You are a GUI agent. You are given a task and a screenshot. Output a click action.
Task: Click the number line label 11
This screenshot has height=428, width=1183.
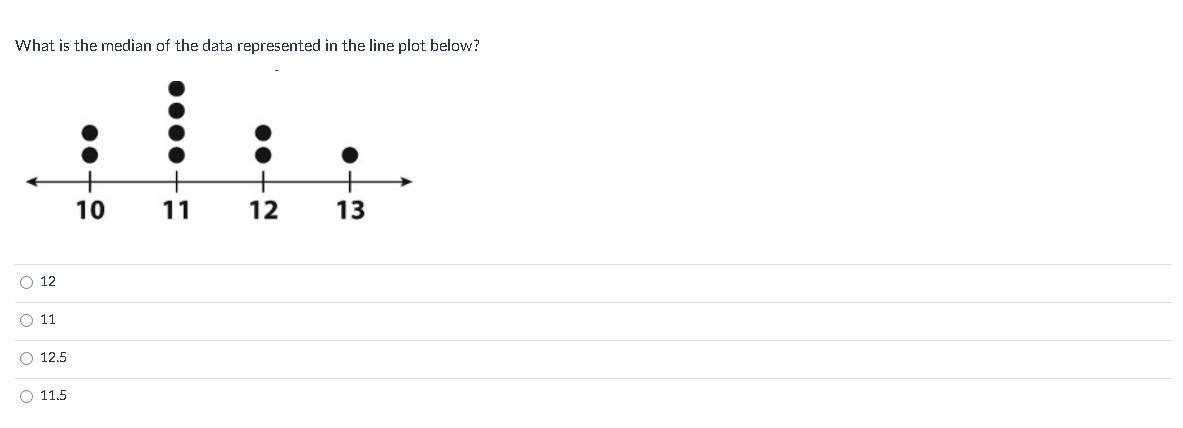[x=176, y=210]
